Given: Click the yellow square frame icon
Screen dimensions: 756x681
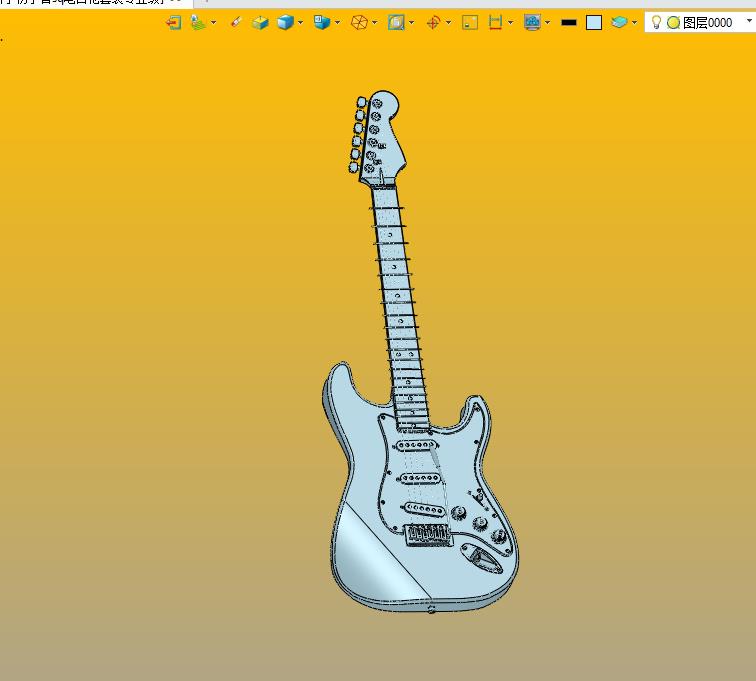Looking at the screenshot, I should [470, 23].
